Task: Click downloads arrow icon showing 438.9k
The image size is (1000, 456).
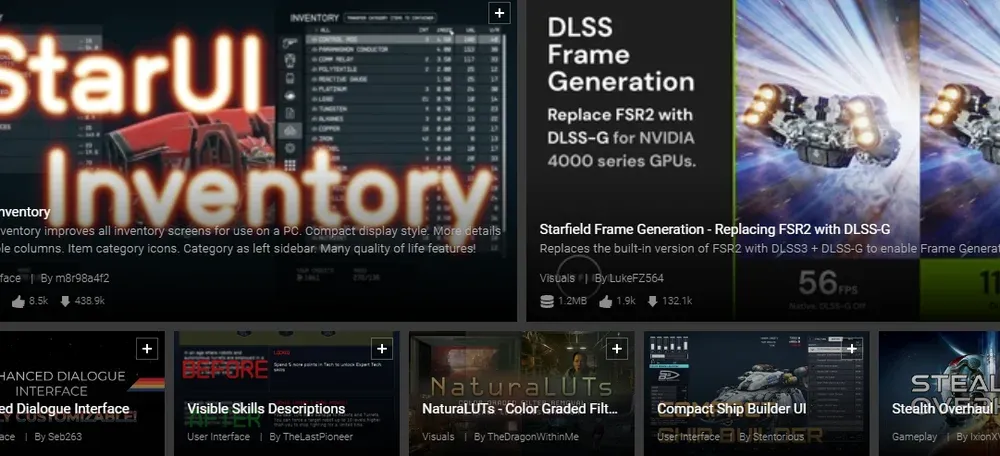Action: click(65, 301)
